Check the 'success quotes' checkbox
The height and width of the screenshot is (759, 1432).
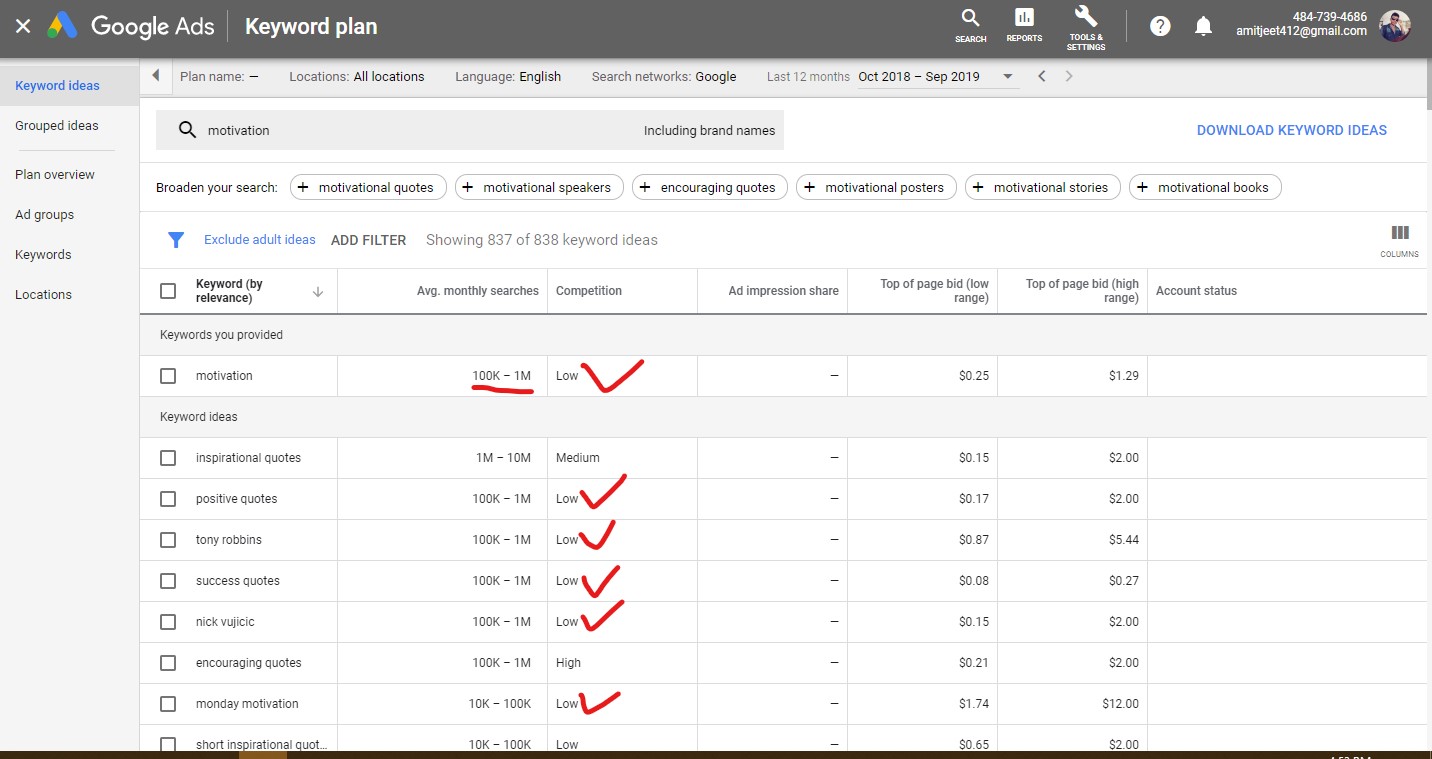[x=168, y=581]
